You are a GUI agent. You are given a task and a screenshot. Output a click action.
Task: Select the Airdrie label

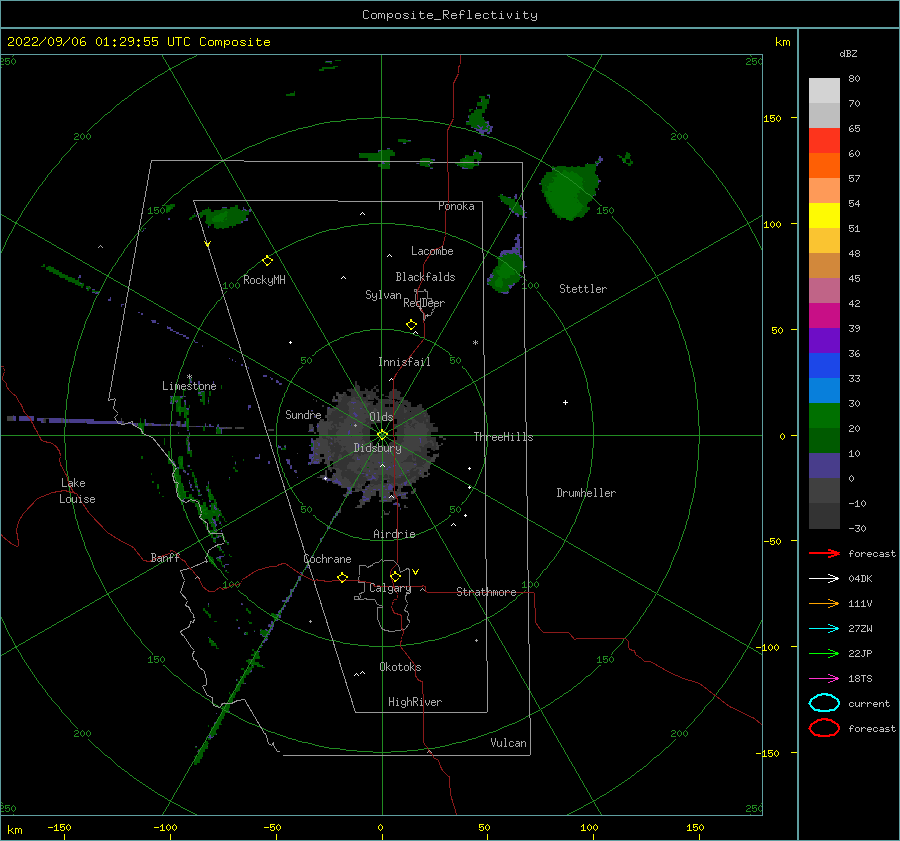click(x=394, y=534)
